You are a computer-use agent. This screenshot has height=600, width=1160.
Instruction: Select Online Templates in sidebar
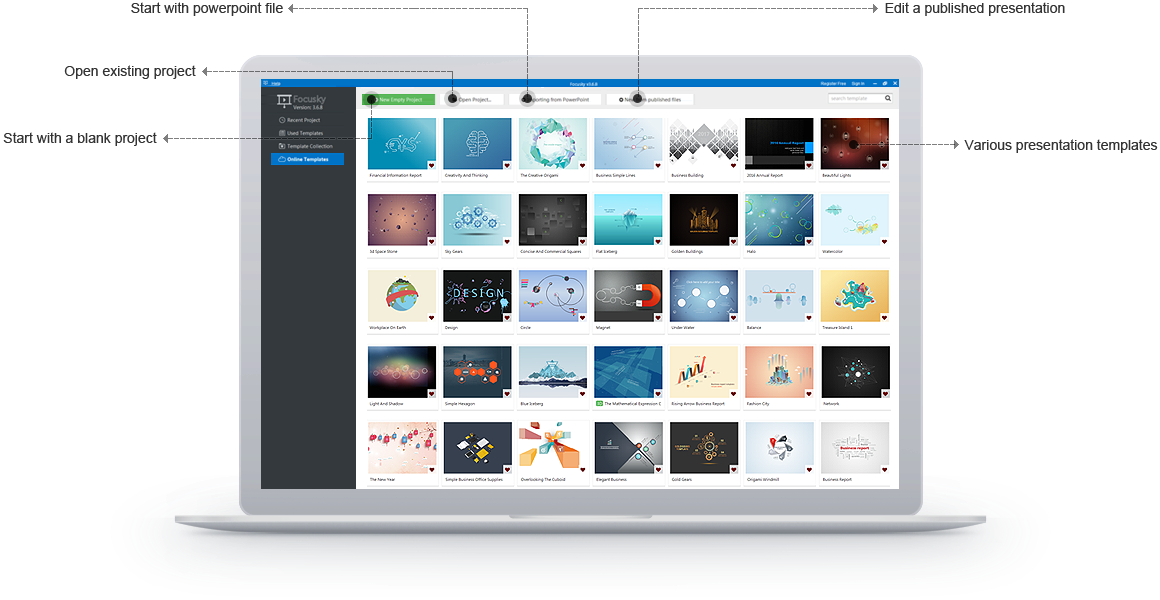[x=307, y=159]
